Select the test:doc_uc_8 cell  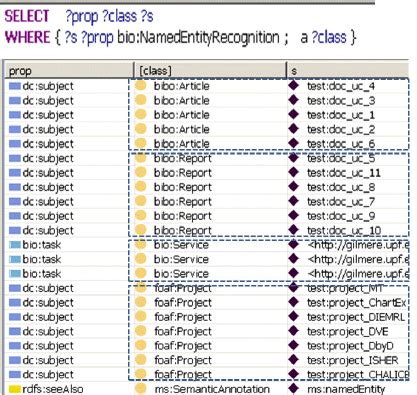point(341,187)
